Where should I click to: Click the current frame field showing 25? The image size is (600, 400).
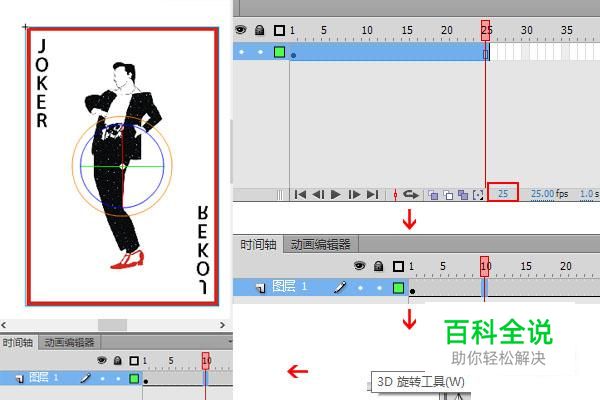click(x=503, y=193)
